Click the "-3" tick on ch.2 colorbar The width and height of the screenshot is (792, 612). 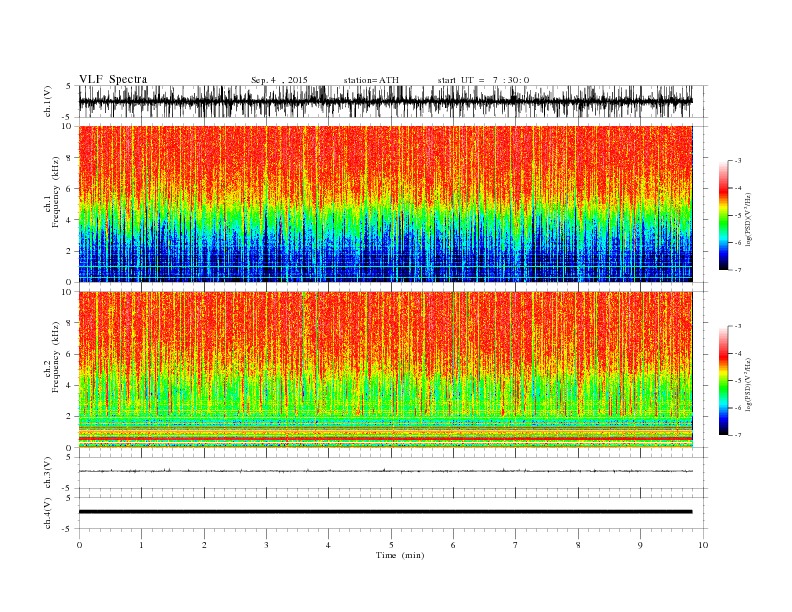click(x=737, y=327)
